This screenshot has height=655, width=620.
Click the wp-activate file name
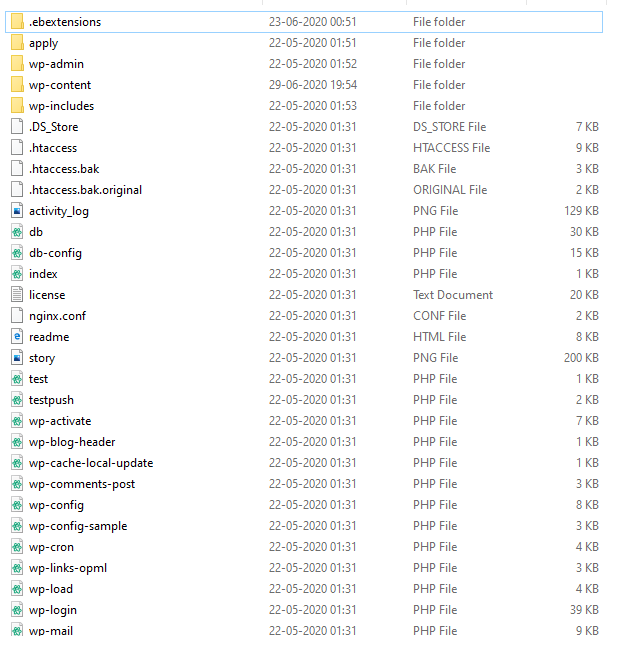(60, 421)
